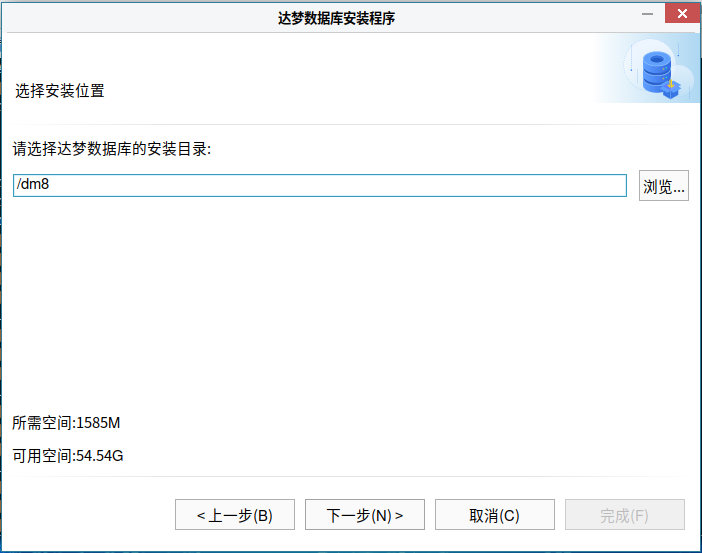The image size is (702, 553).
Task: Close the 达梦数据库安装程序 window
Action: 682,13
